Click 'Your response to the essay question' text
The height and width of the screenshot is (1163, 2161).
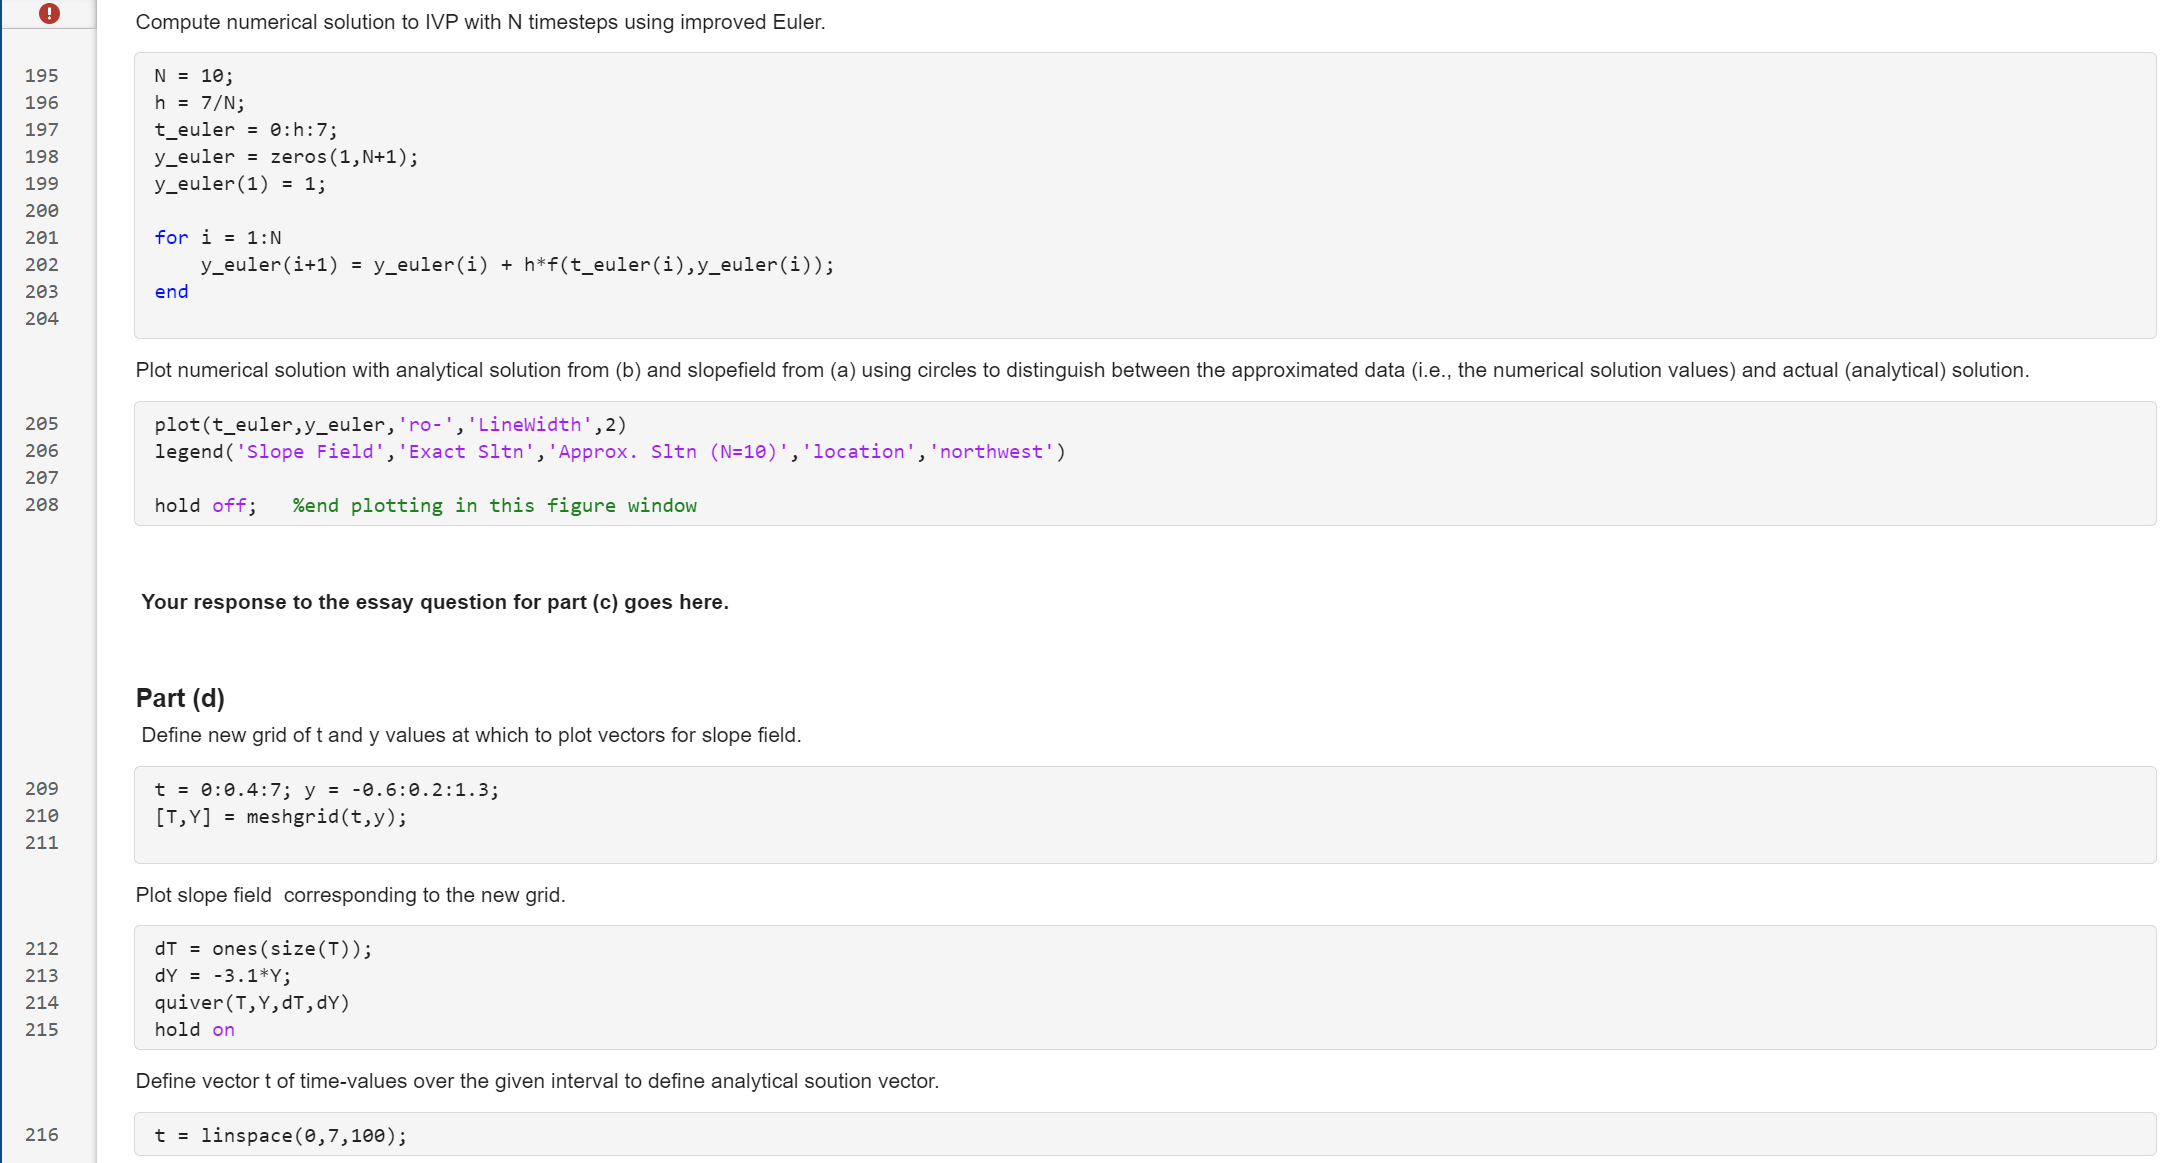[435, 602]
